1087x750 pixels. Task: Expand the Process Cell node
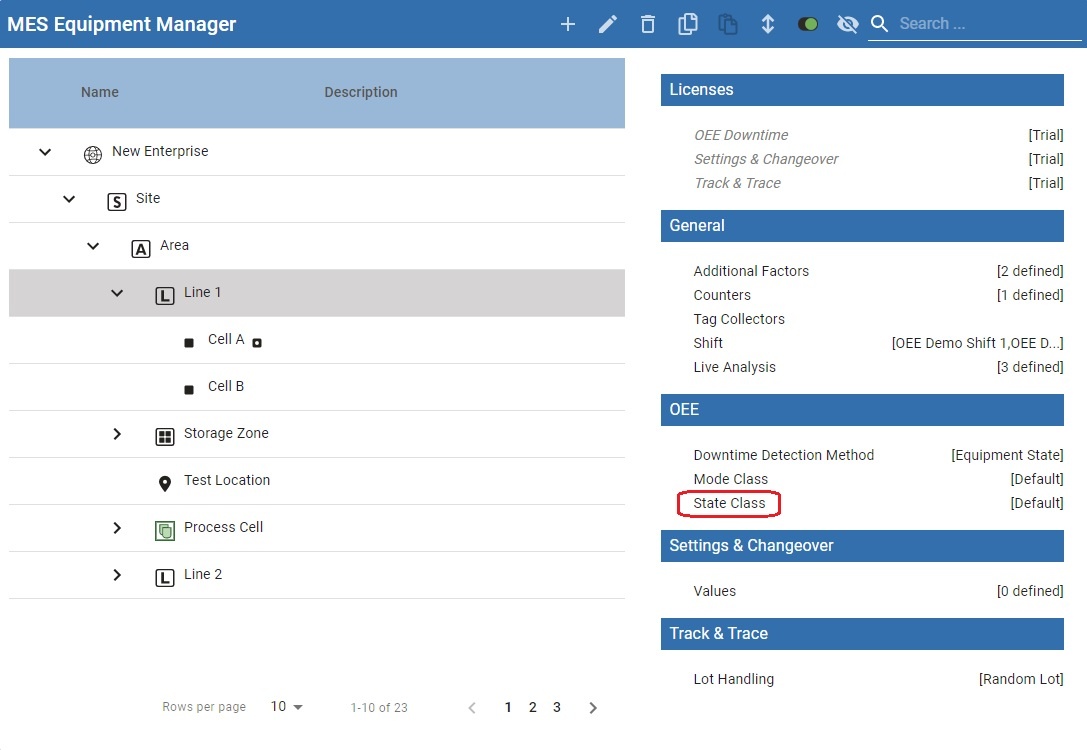117,528
